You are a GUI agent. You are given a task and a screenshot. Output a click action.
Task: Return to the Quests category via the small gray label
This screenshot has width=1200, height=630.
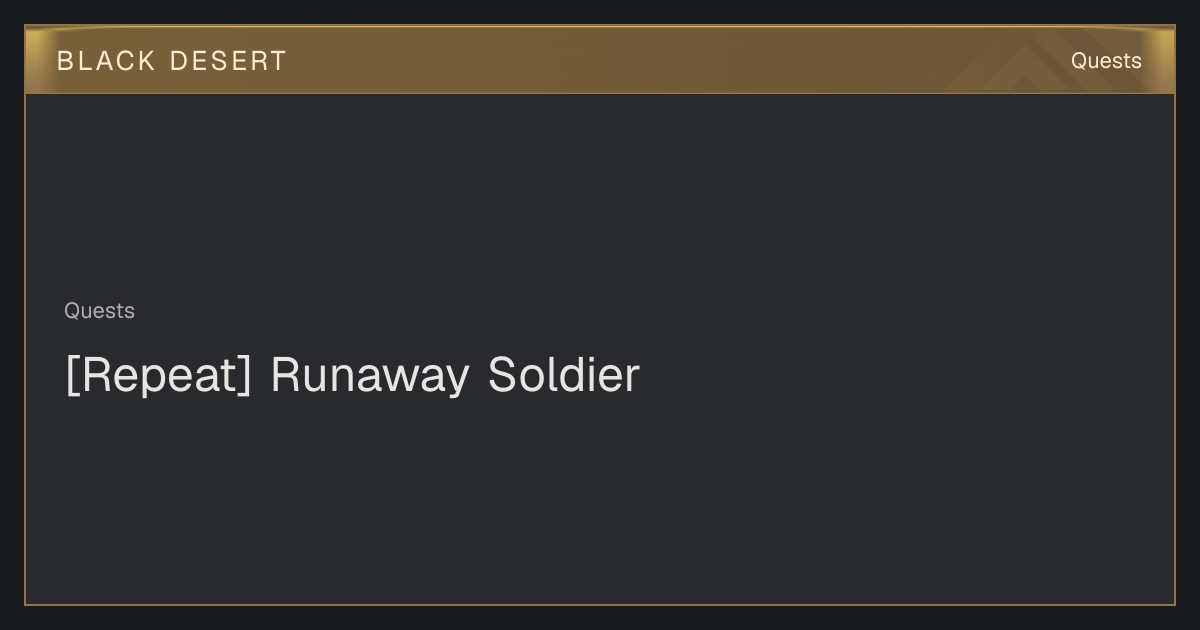99,311
